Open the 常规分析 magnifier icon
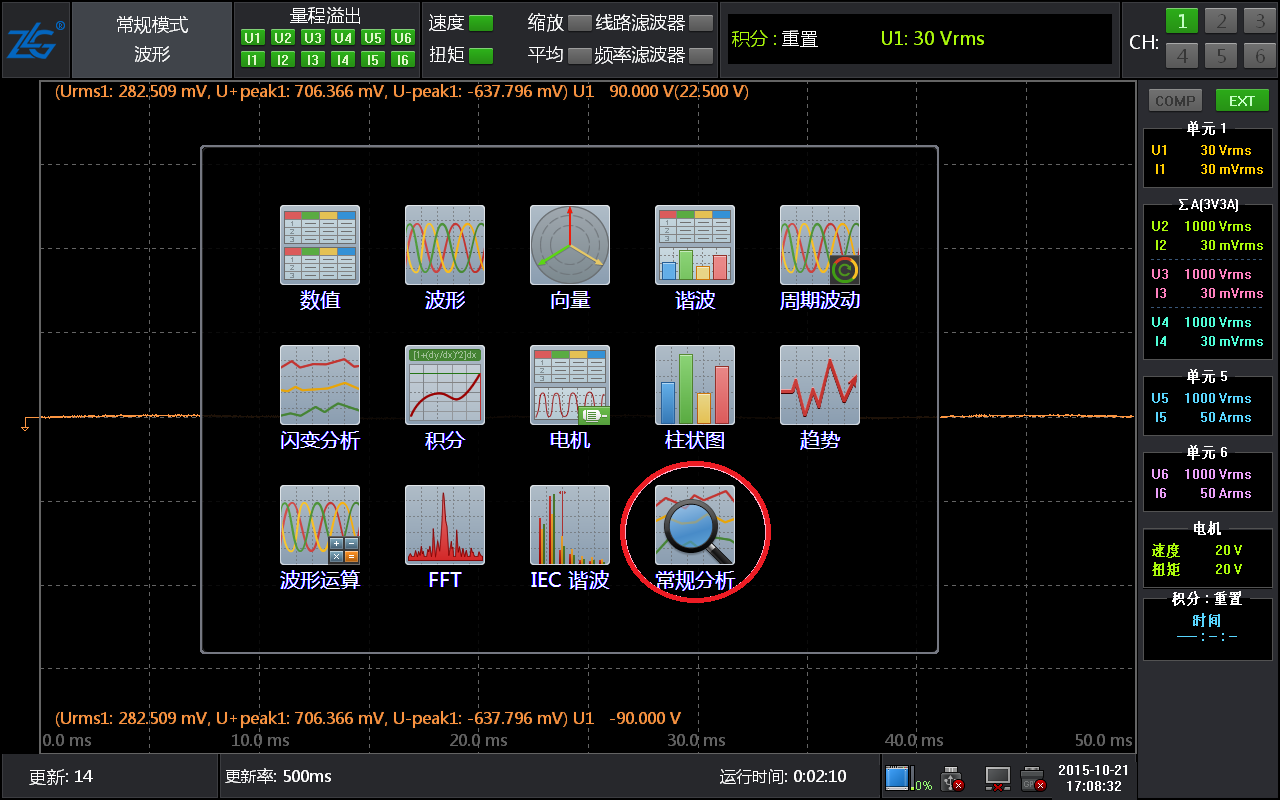 click(x=695, y=526)
